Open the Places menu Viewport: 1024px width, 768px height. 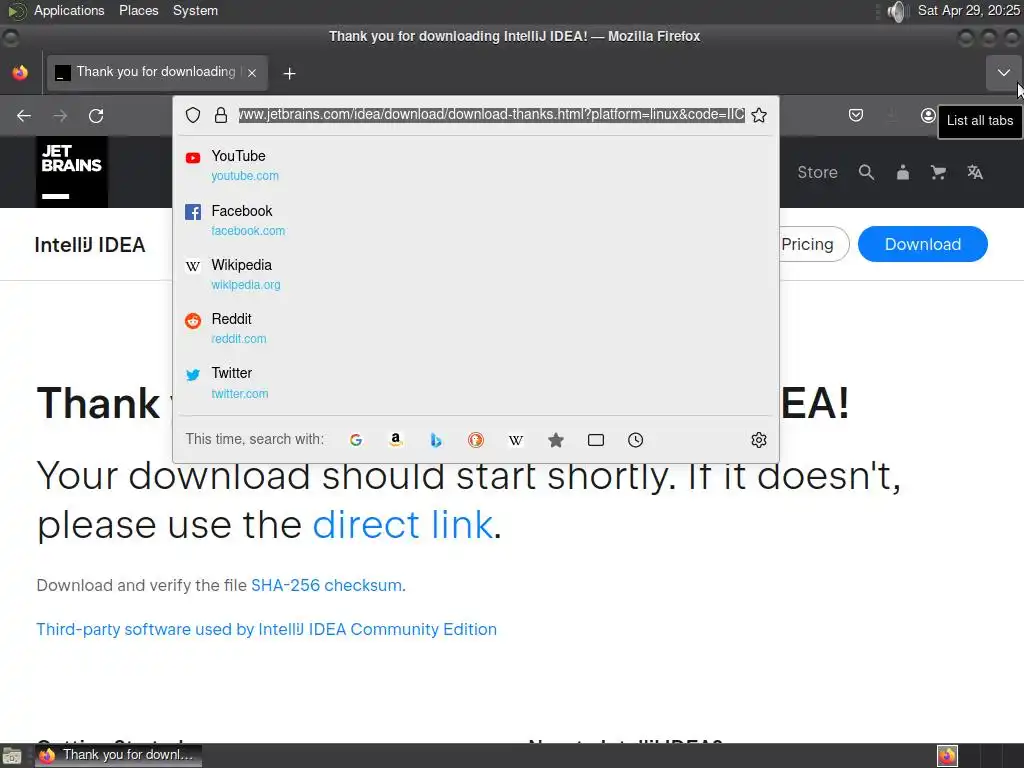pos(138,10)
